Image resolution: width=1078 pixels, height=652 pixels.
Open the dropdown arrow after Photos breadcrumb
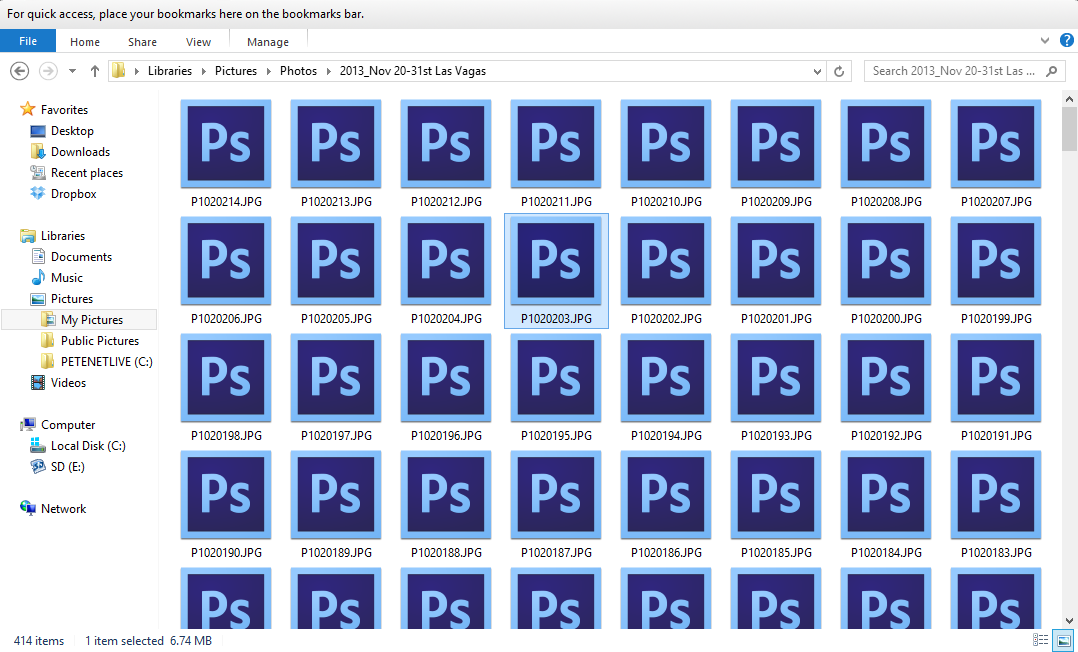click(329, 71)
